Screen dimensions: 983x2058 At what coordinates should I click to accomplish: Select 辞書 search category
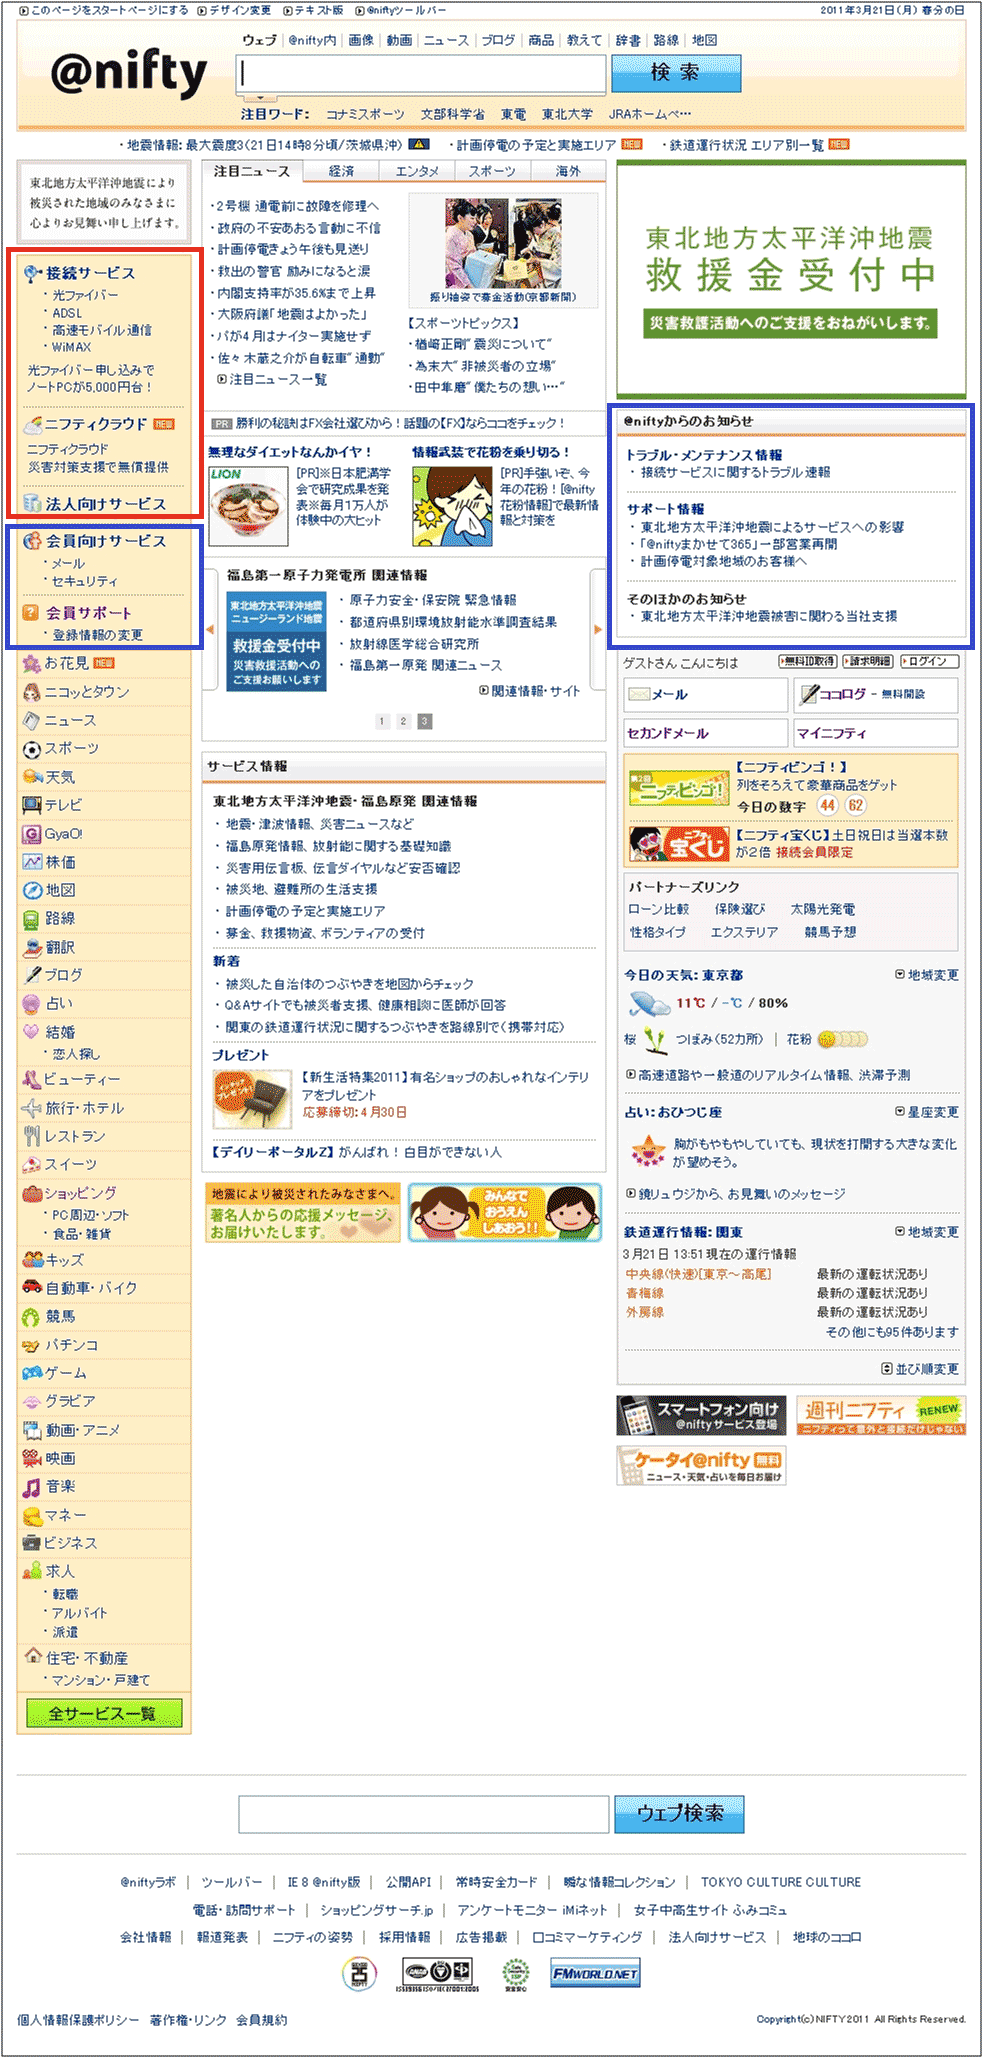point(628,41)
